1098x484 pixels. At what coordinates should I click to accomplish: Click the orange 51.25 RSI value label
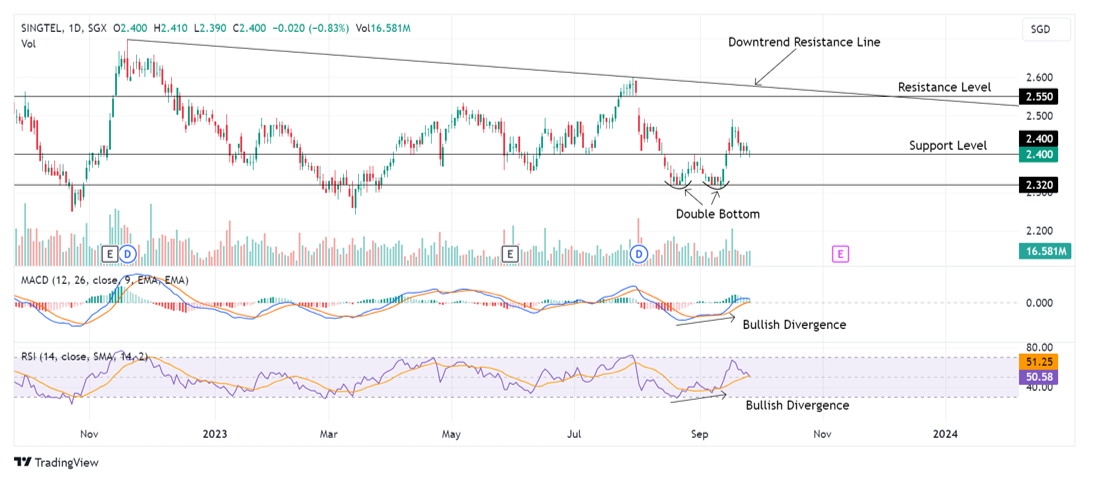point(1038,363)
